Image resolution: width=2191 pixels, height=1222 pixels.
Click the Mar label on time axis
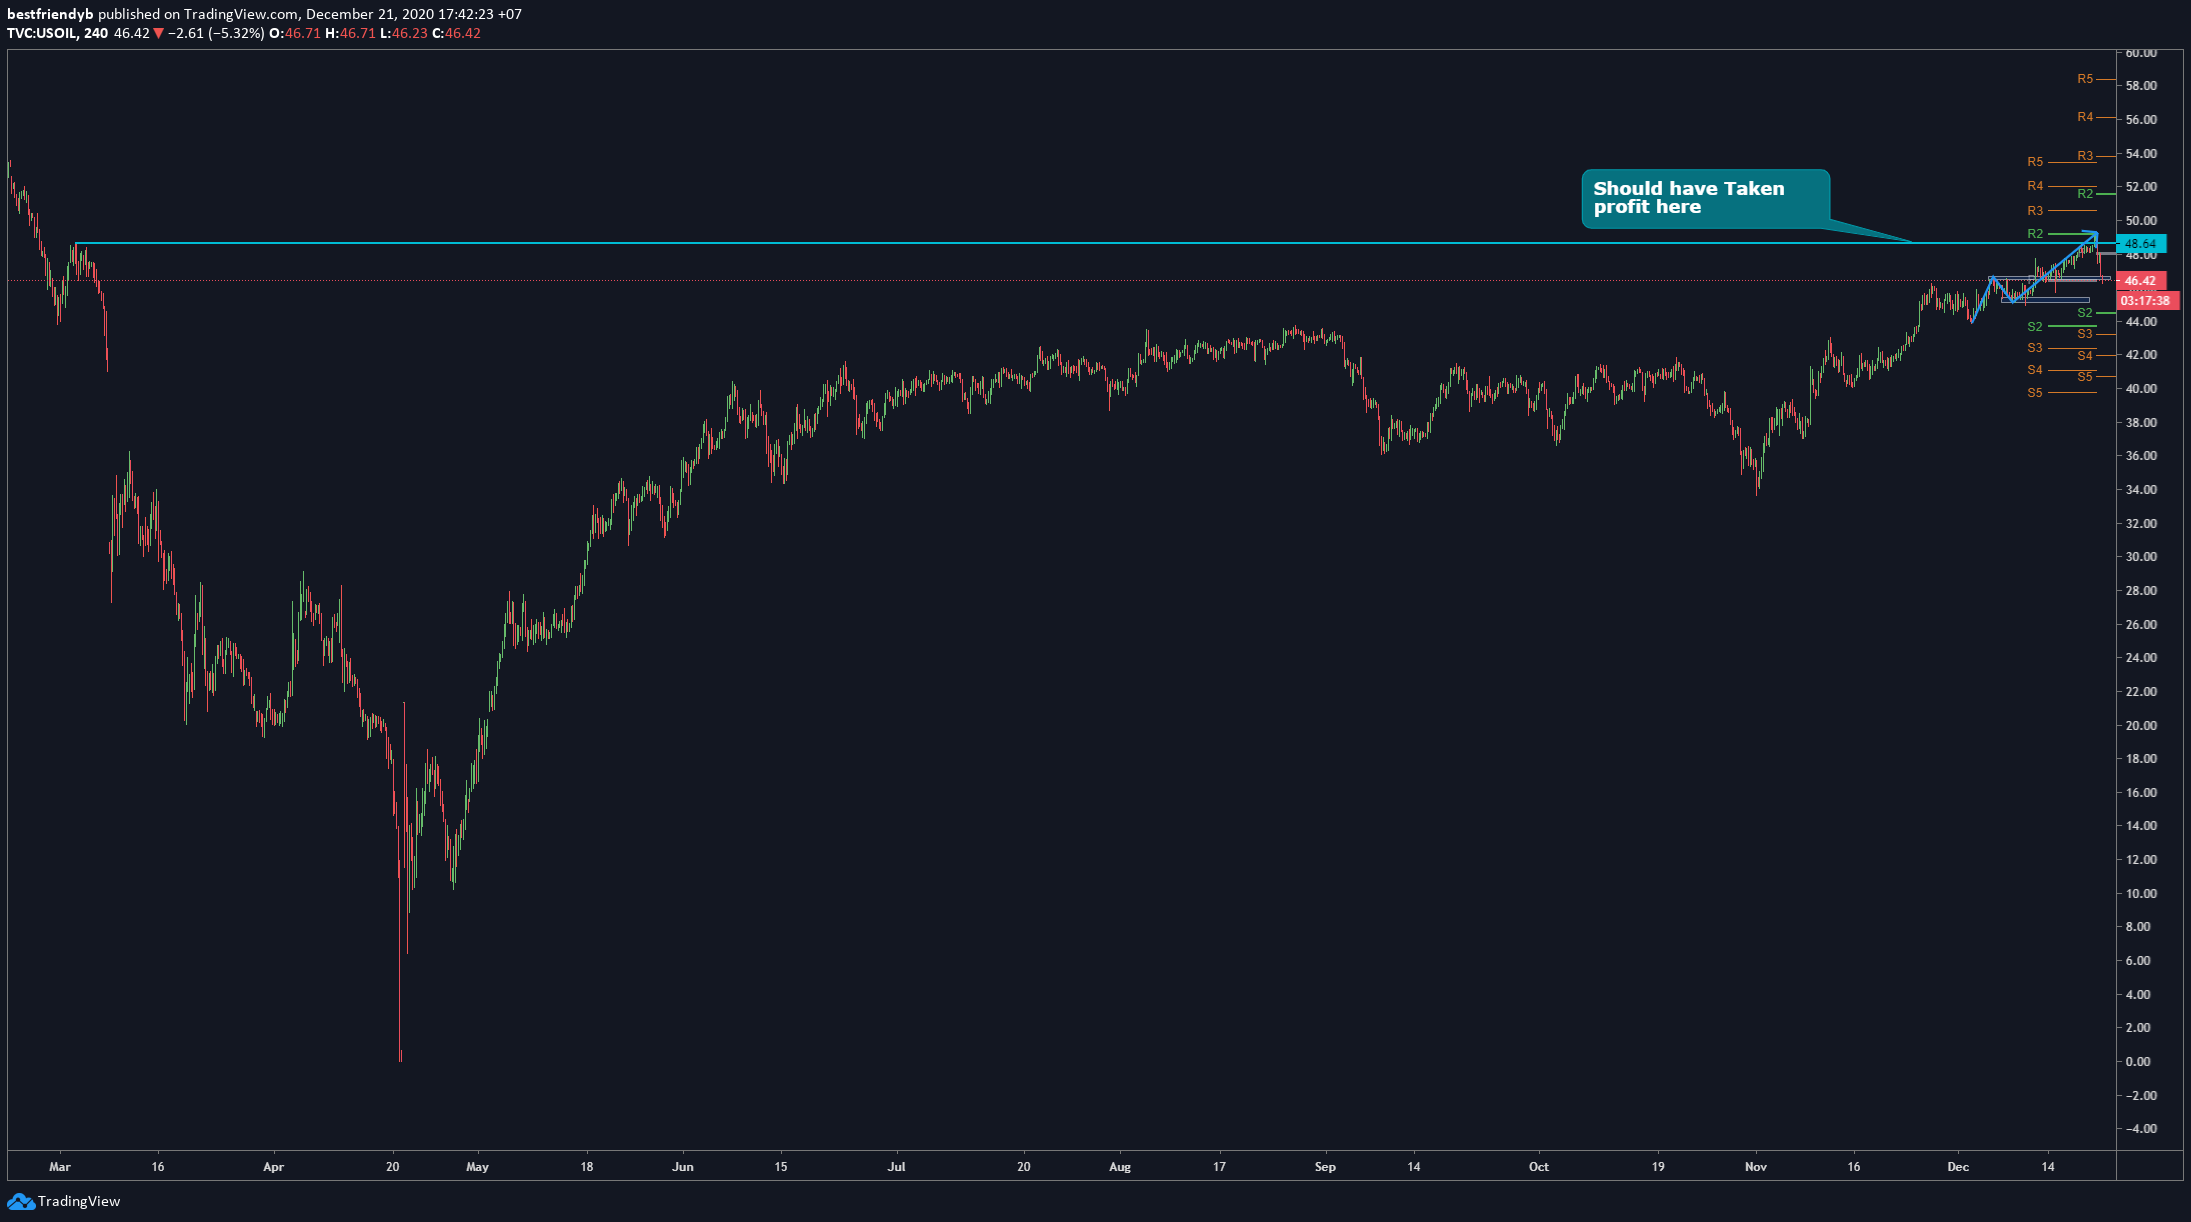click(60, 1166)
